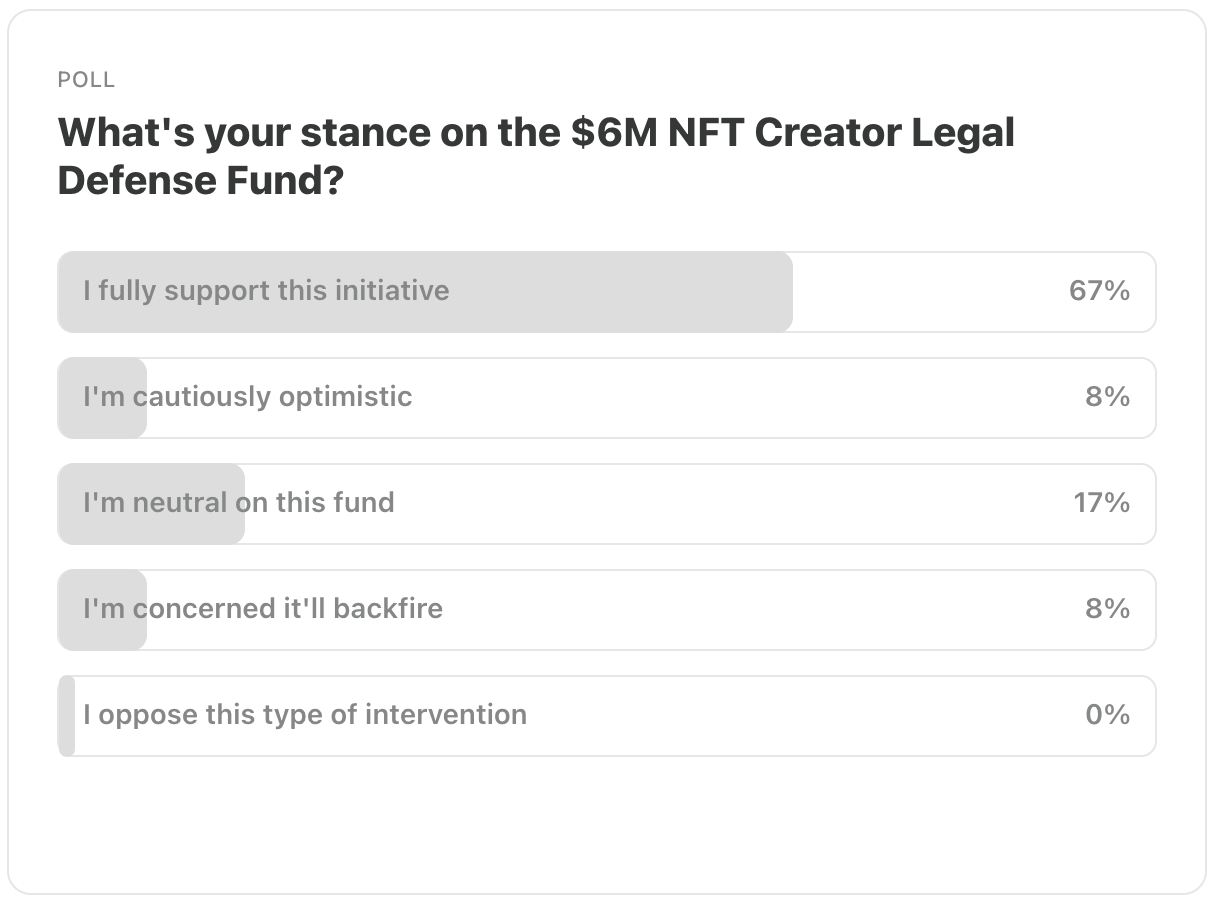The height and width of the screenshot is (904, 1218).
Task: Click the 8% beside cautiously optimistic
Action: pos(1107,397)
